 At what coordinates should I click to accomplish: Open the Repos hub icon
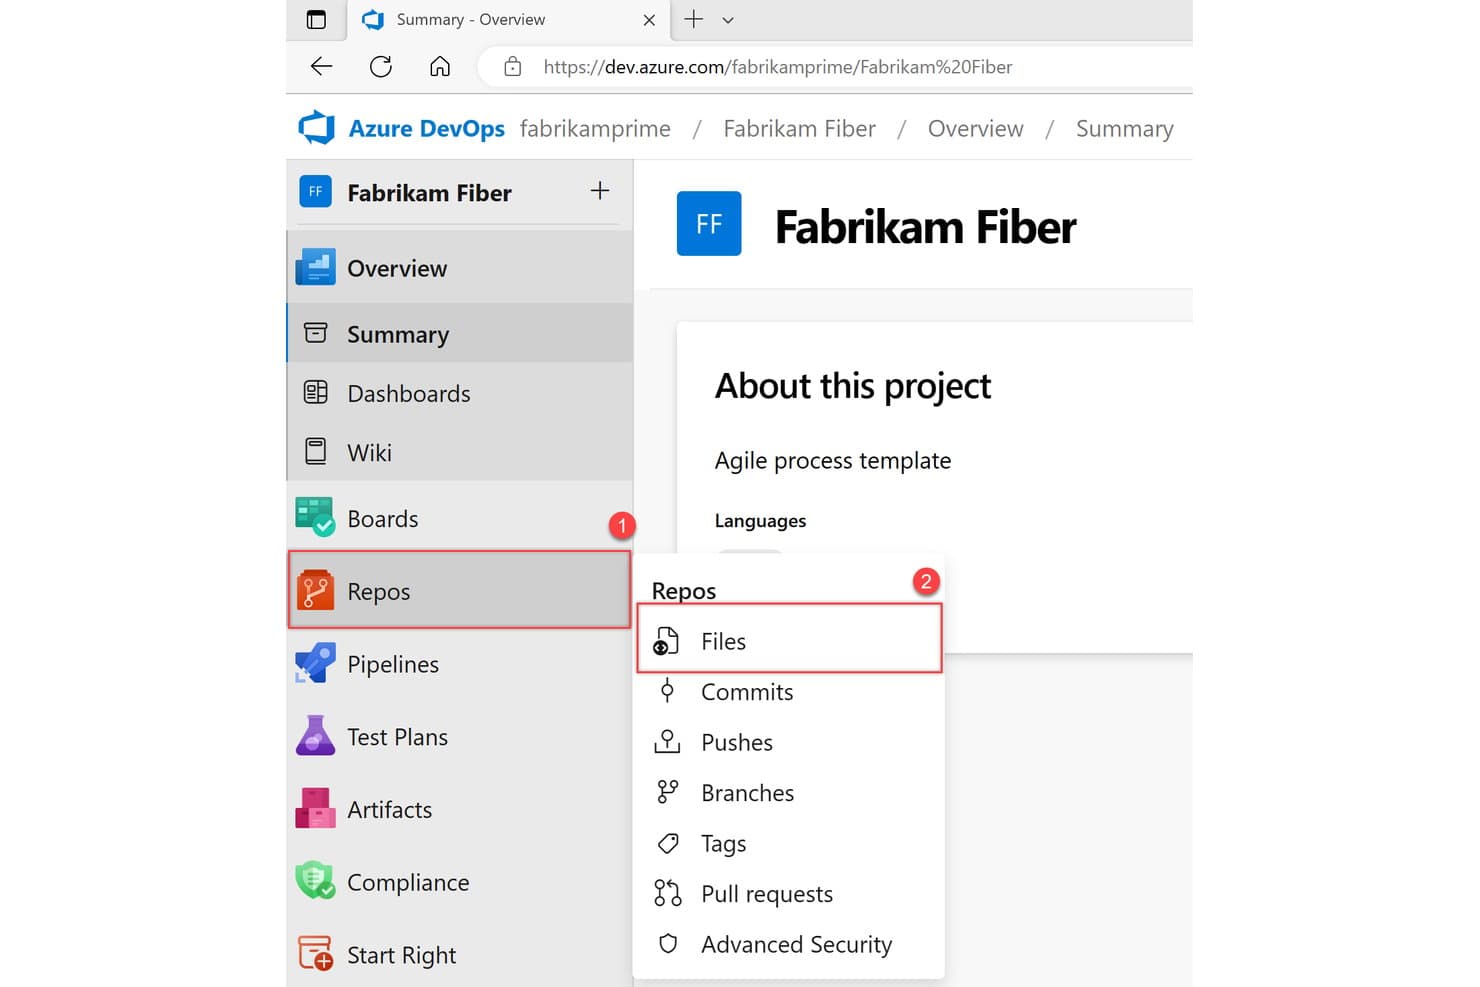(315, 590)
